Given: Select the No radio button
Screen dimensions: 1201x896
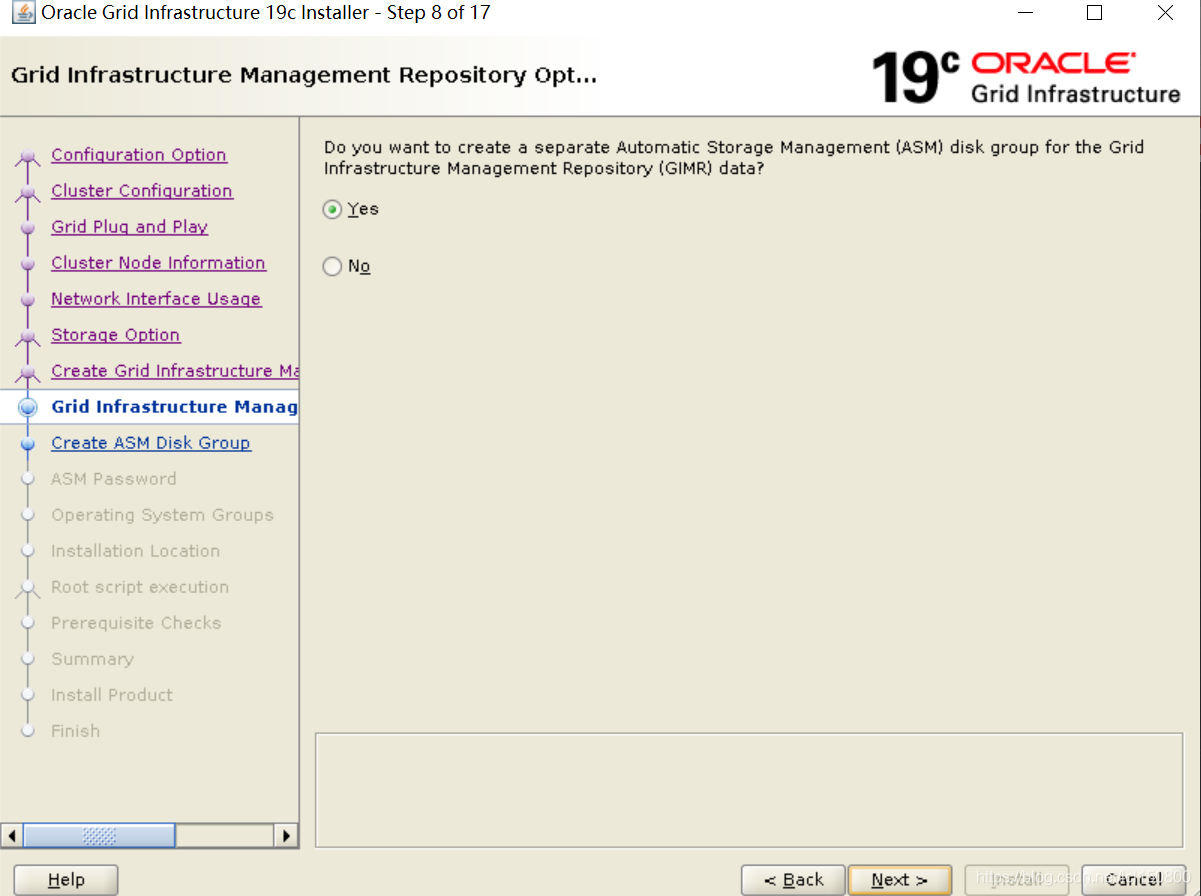Looking at the screenshot, I should (332, 266).
